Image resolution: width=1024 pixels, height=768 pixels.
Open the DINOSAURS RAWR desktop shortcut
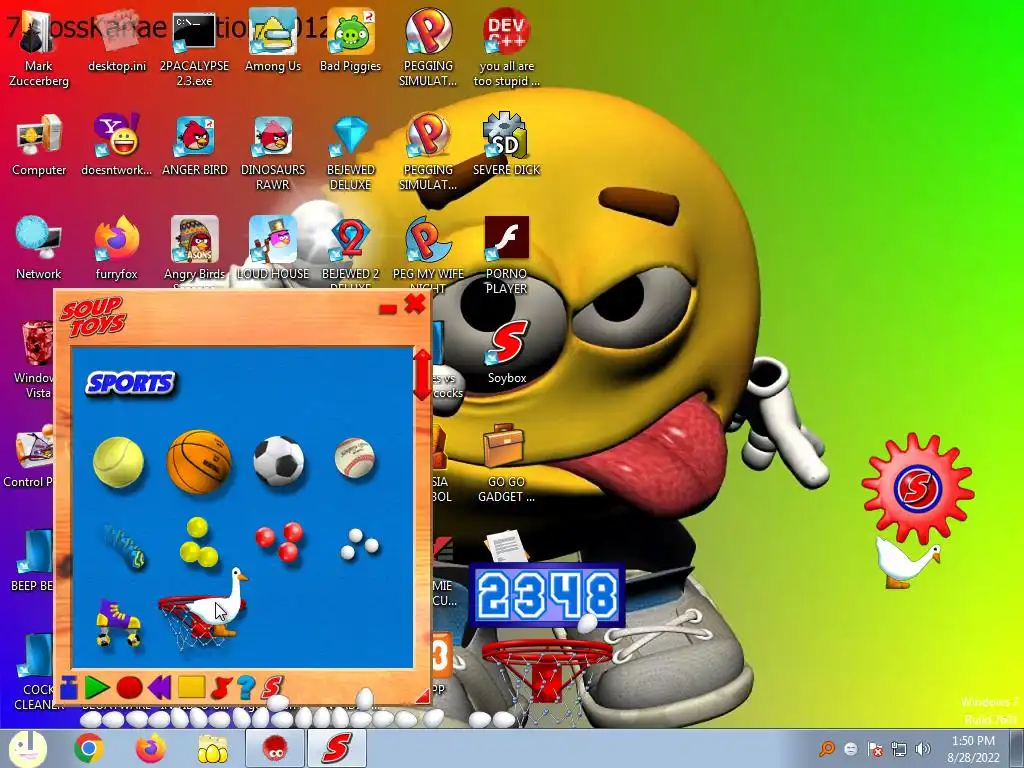pos(272,152)
